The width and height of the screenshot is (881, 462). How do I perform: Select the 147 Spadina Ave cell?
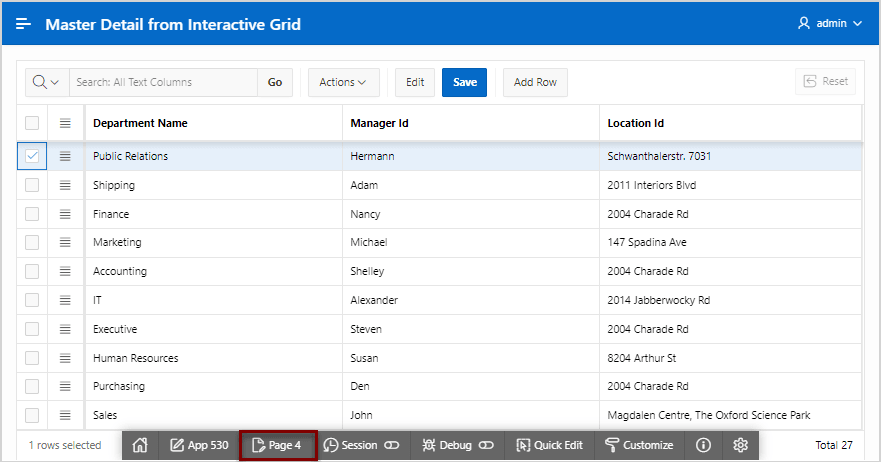[730, 242]
